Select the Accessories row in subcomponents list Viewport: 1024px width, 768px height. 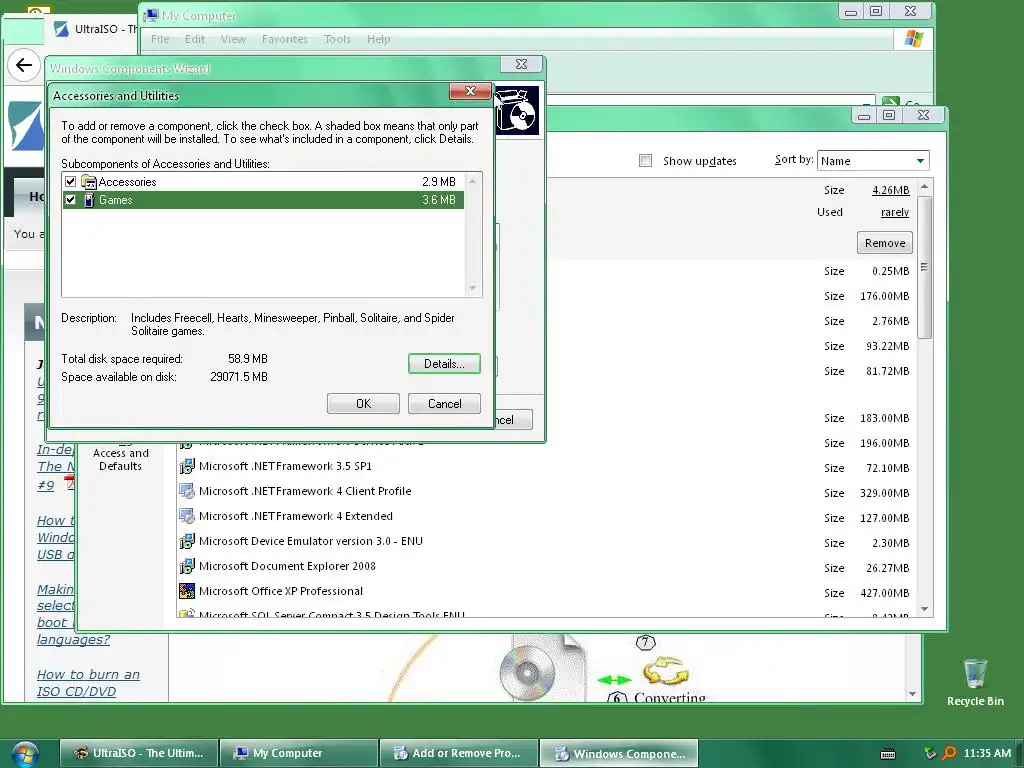pyautogui.click(x=263, y=182)
